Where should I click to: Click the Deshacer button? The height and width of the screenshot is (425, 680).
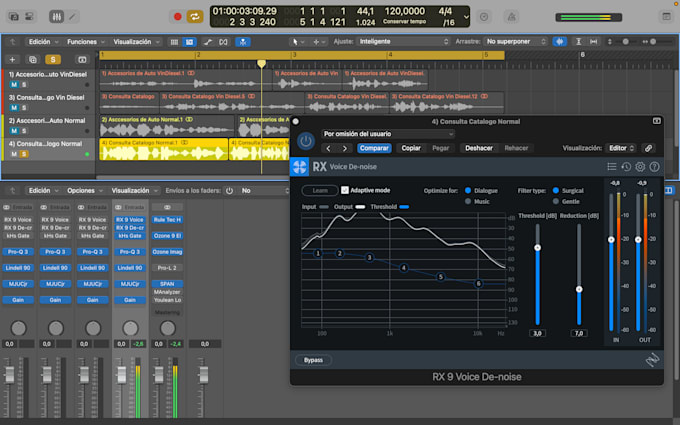click(x=479, y=148)
